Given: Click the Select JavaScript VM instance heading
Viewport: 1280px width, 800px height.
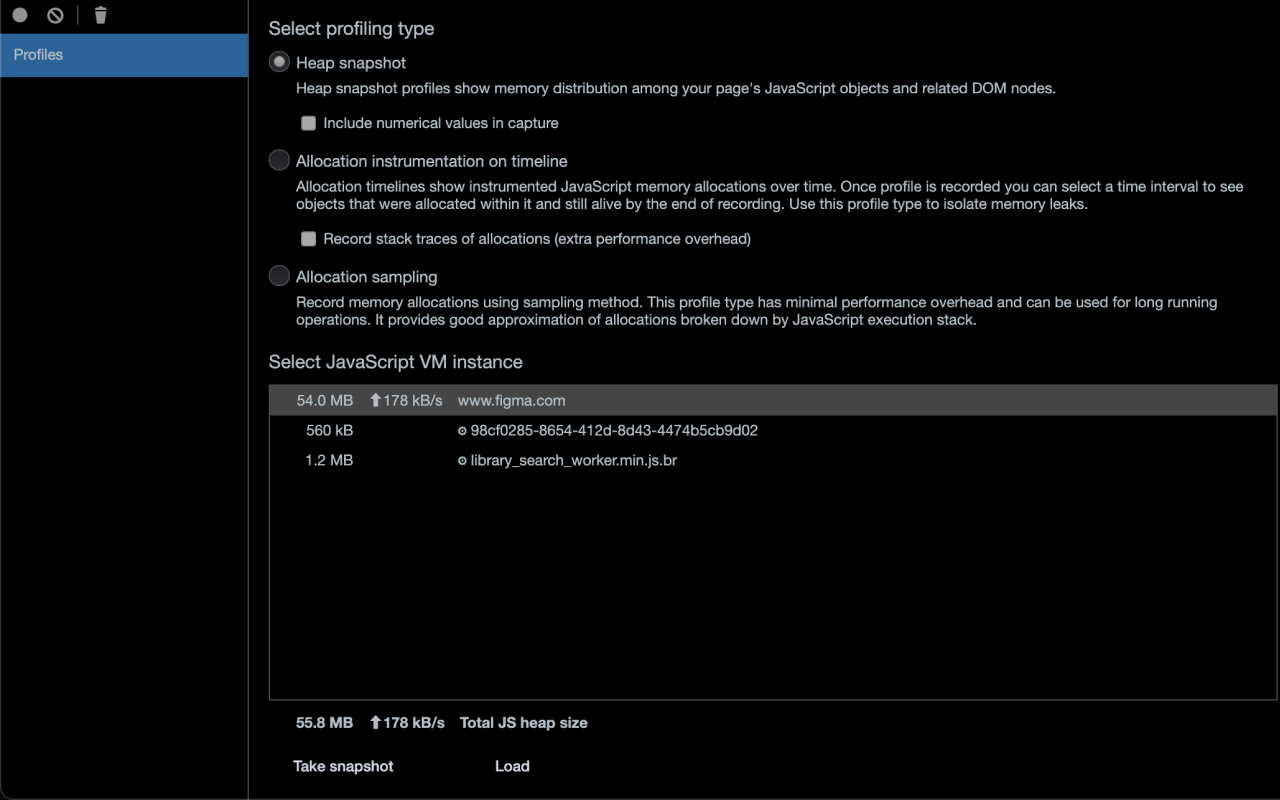Looking at the screenshot, I should tap(394, 361).
